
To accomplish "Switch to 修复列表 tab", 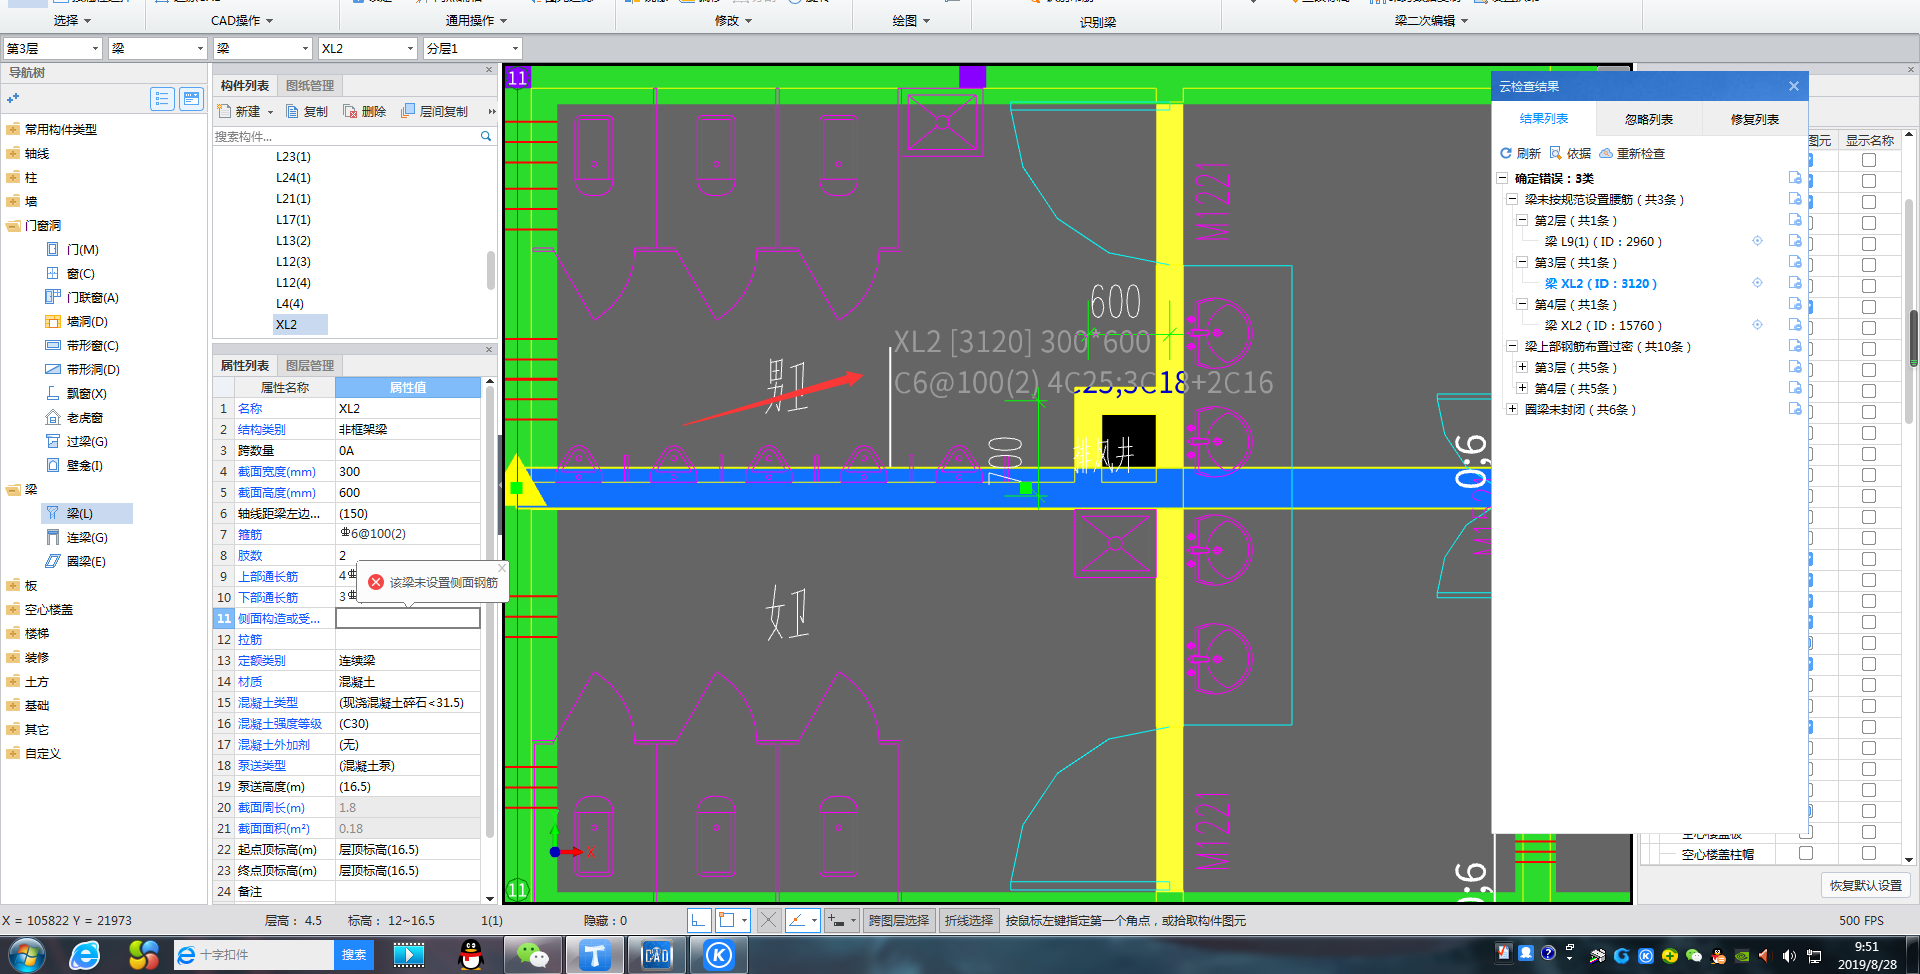I will point(1755,119).
